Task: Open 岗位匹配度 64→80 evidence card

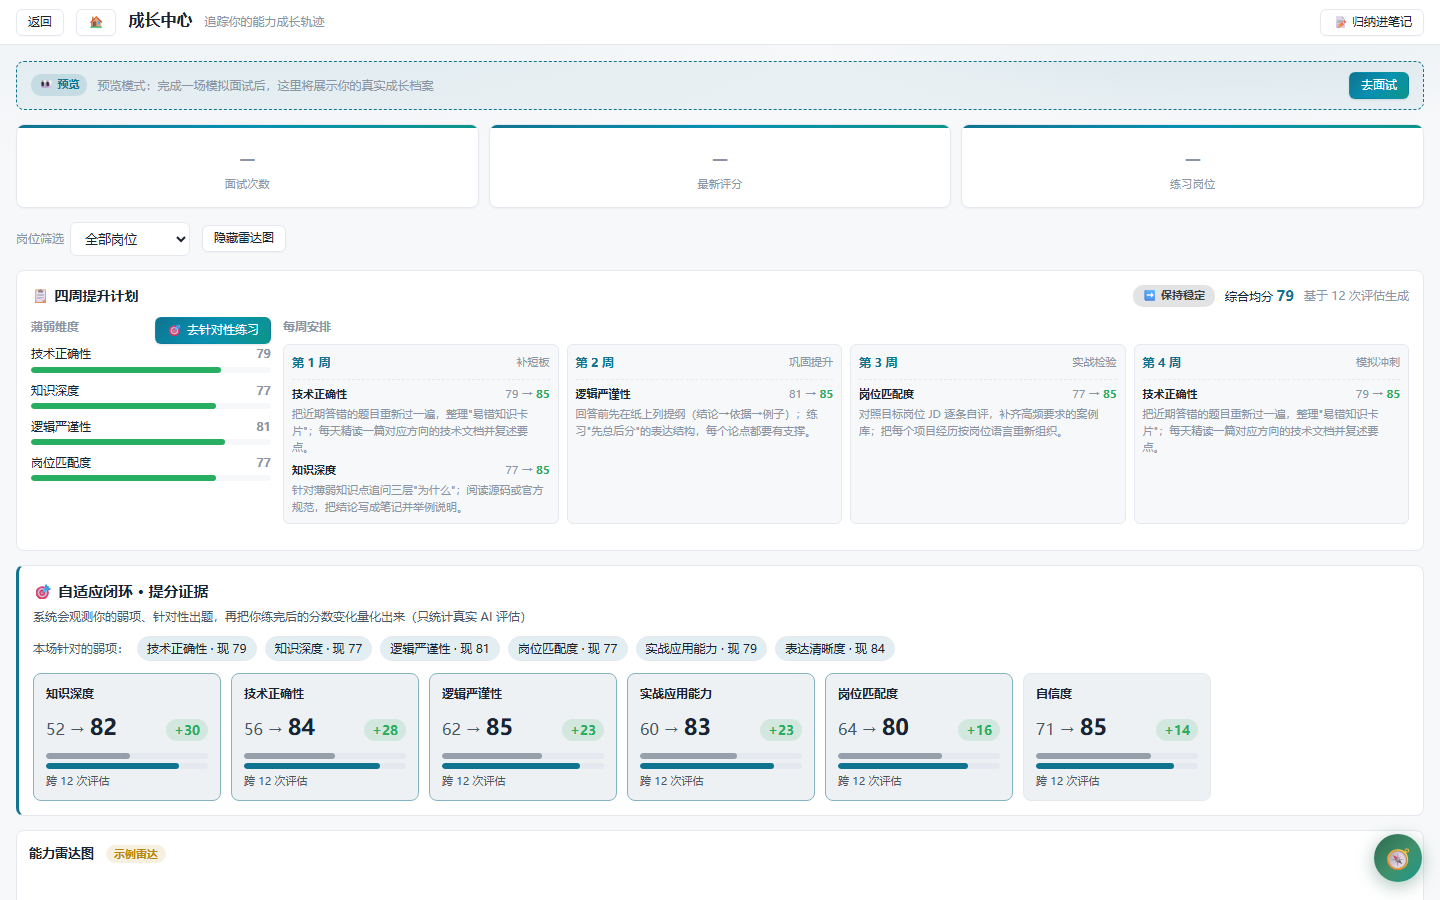Action: [919, 737]
